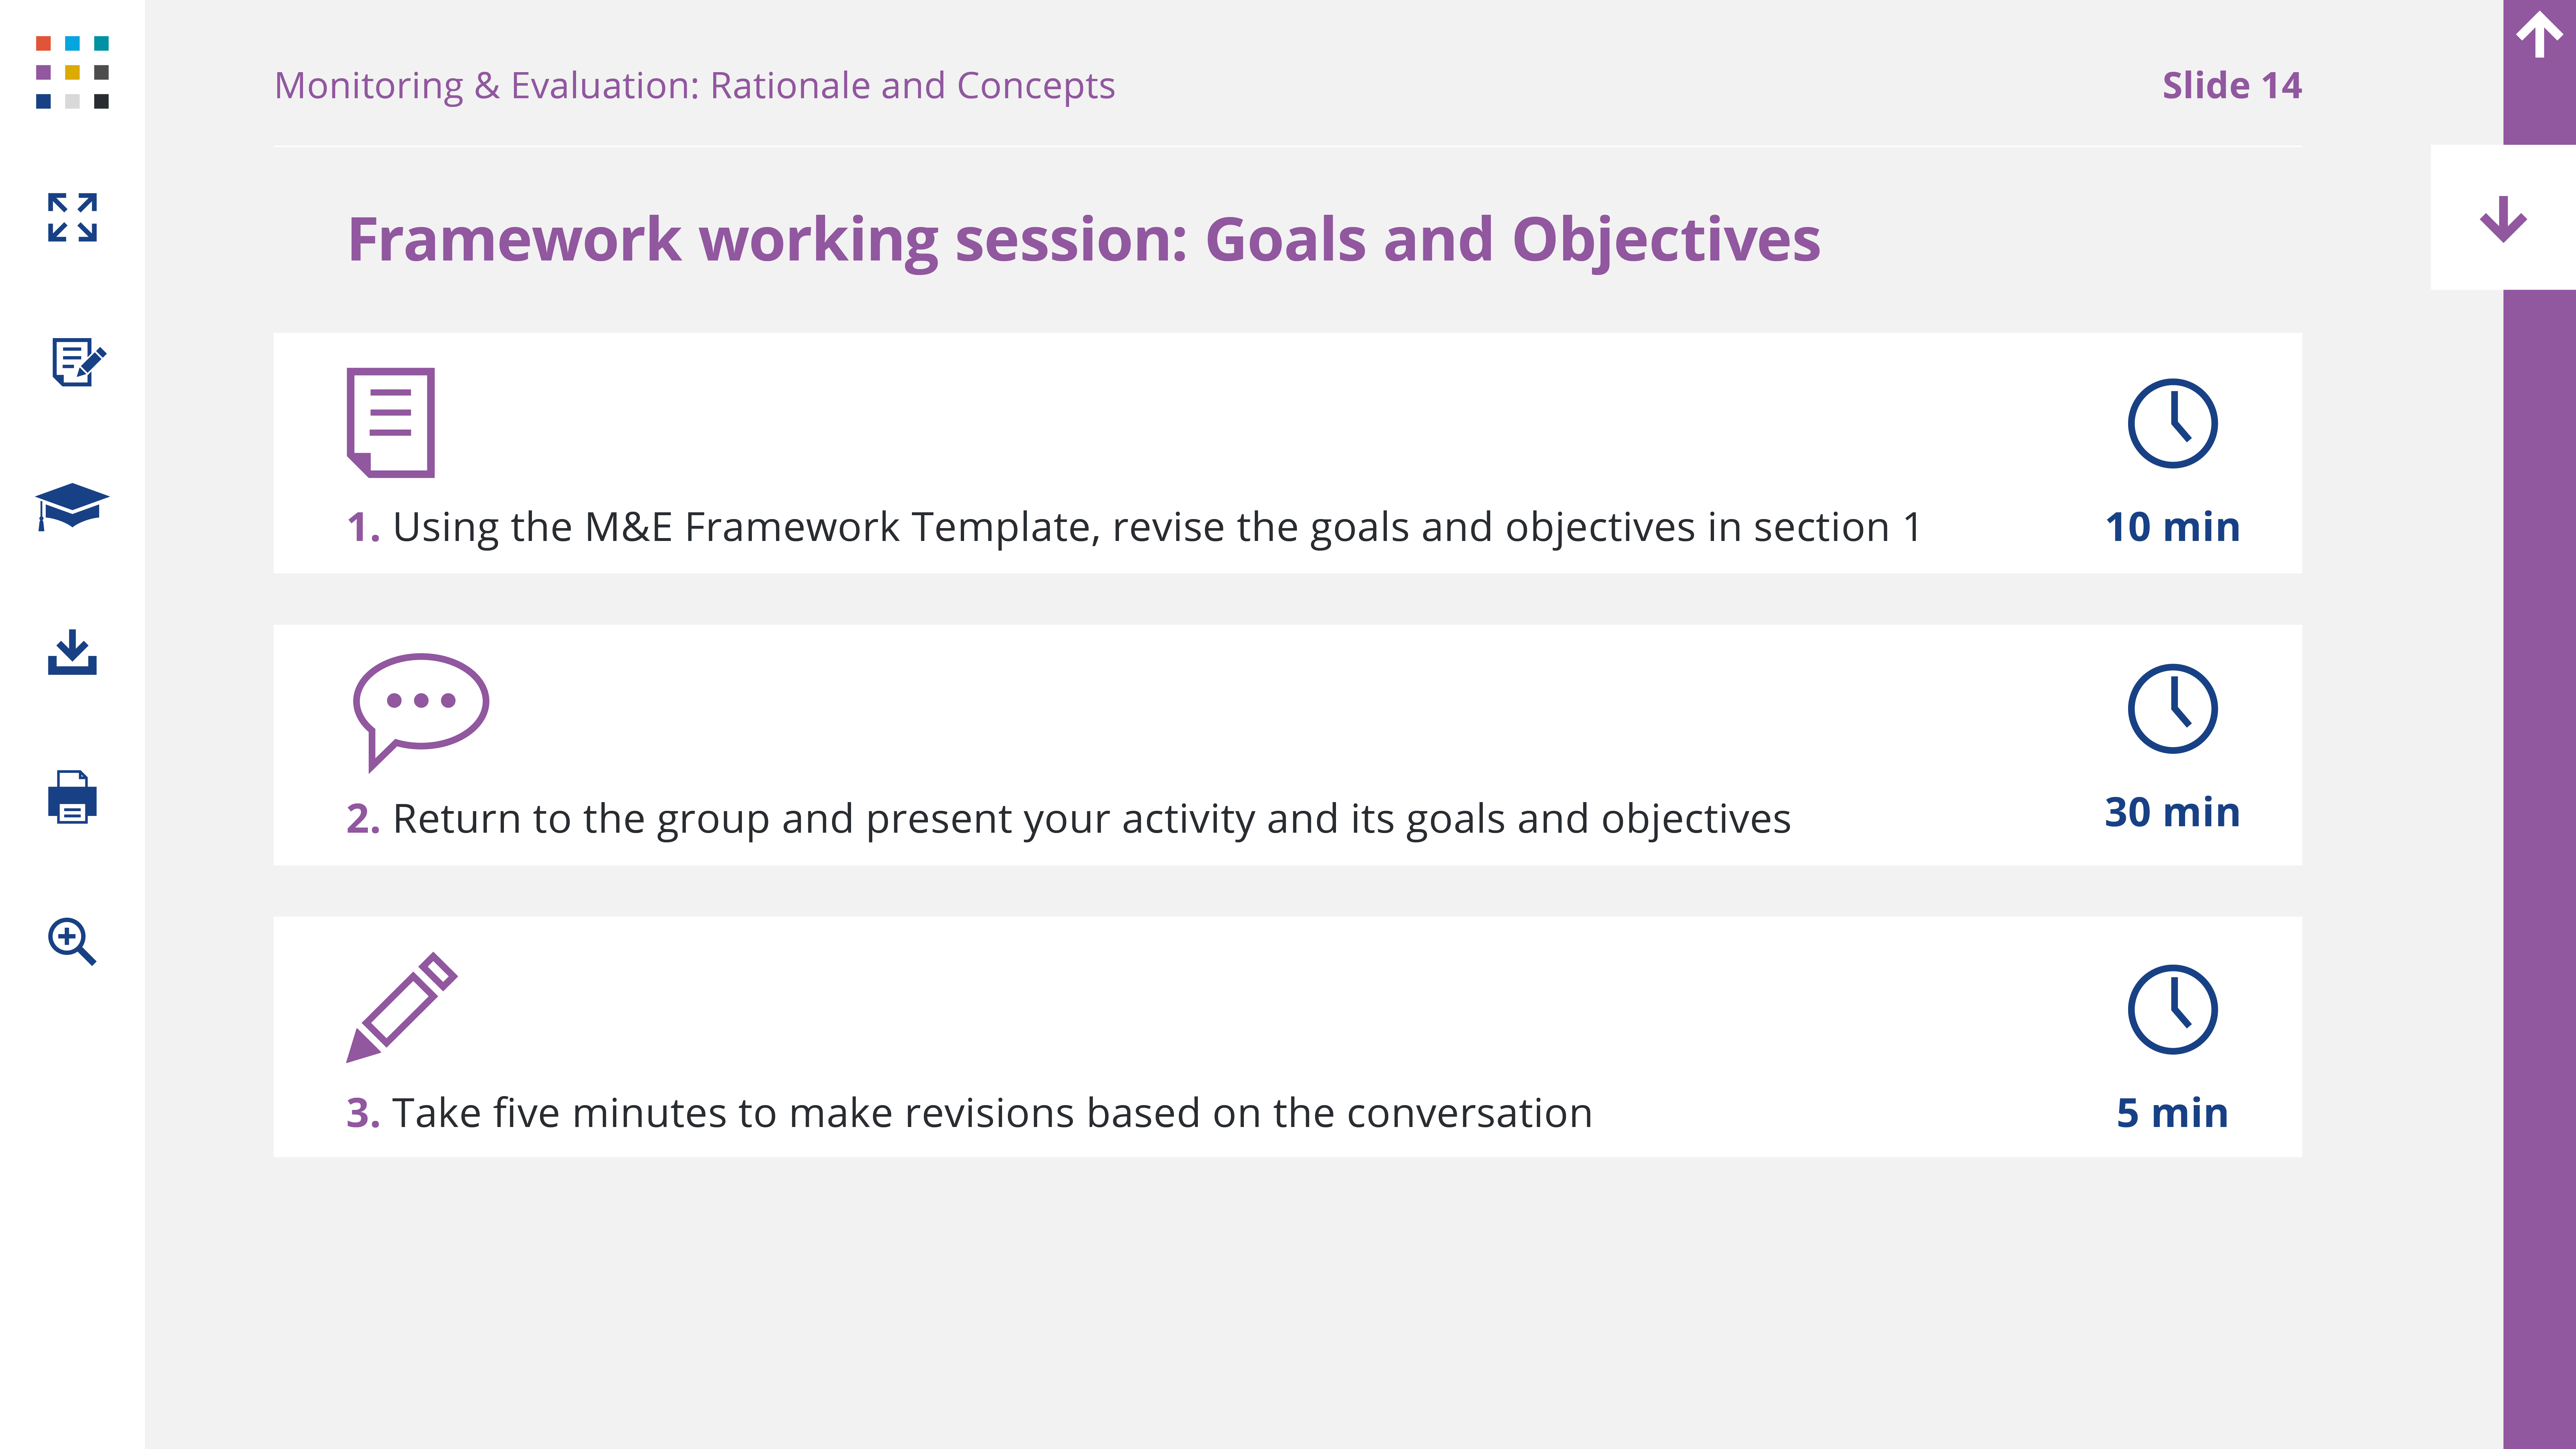Click the course title 'Monitoring & Evaluation' header
Viewport: 2576px width, 1449px height.
(x=694, y=86)
